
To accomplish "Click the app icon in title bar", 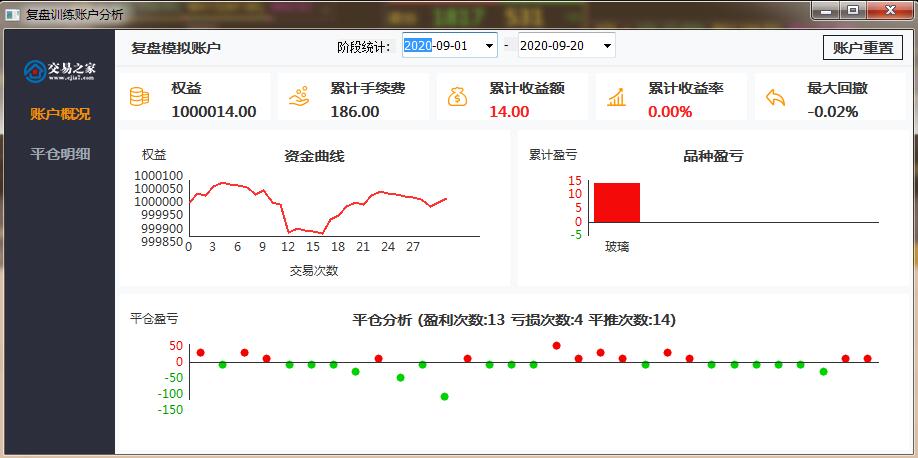I will pyautogui.click(x=12, y=13).
